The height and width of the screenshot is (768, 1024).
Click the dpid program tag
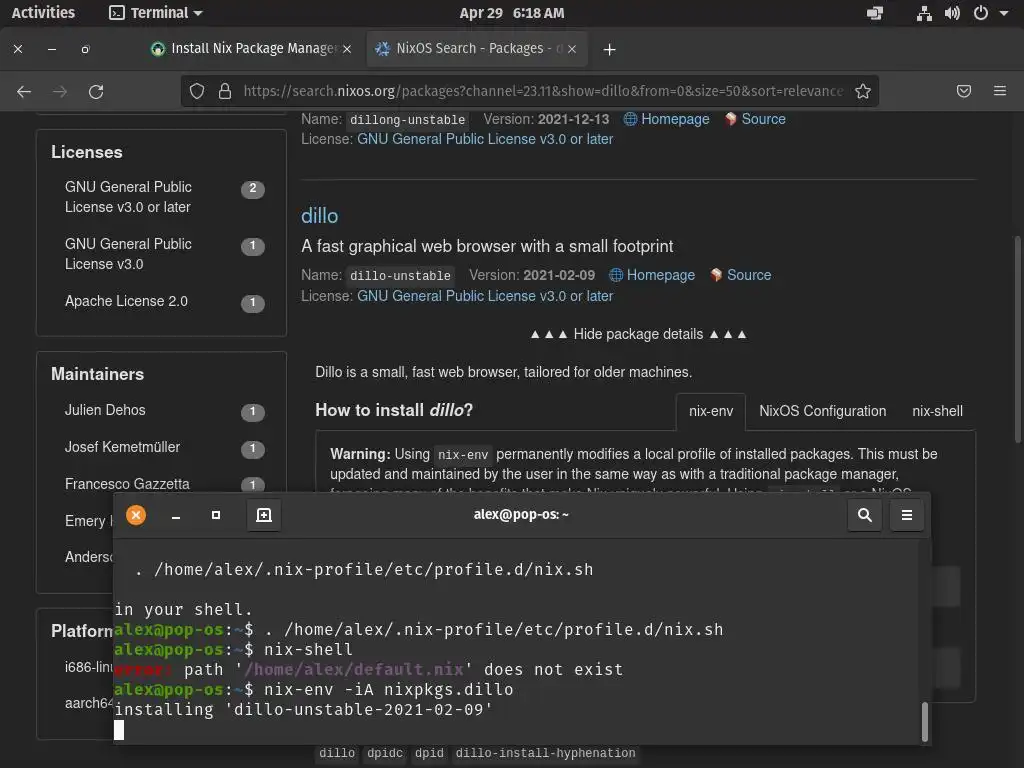429,753
